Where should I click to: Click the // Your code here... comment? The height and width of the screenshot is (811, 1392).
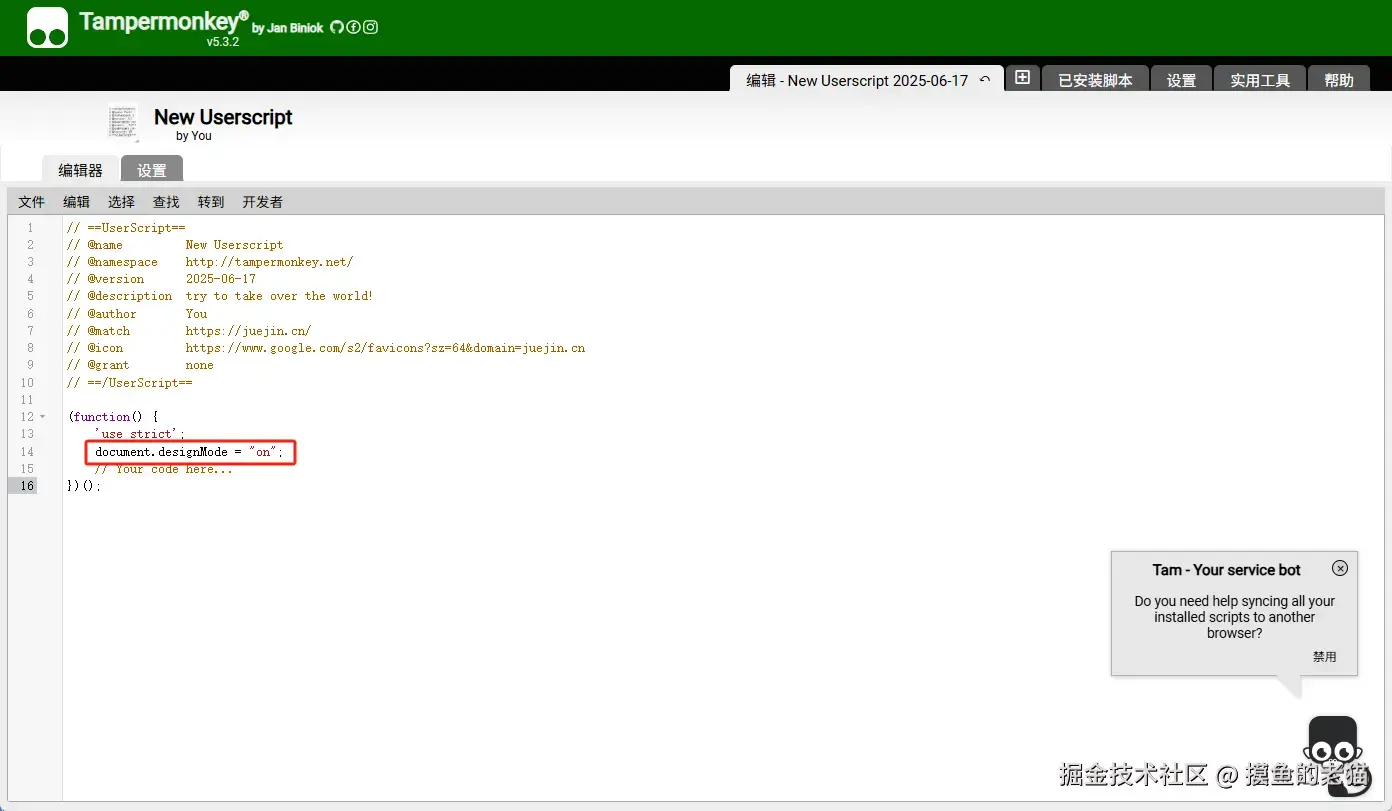point(163,469)
